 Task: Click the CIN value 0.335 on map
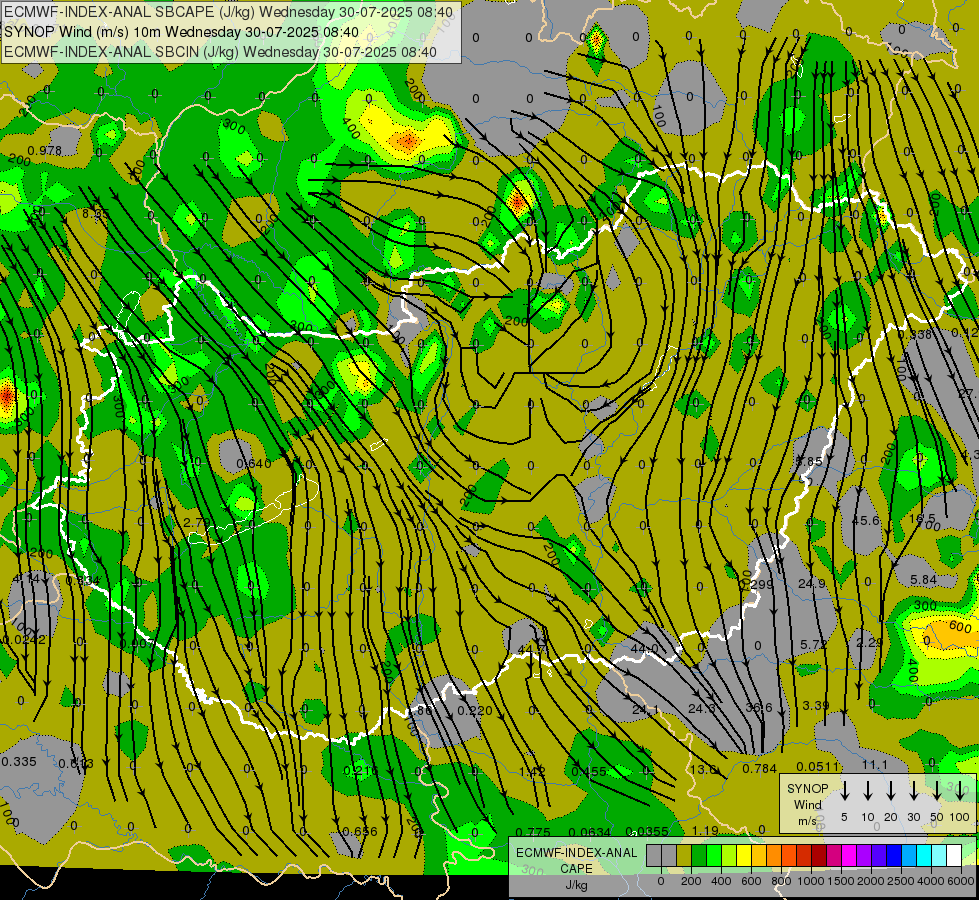[x=19, y=761]
